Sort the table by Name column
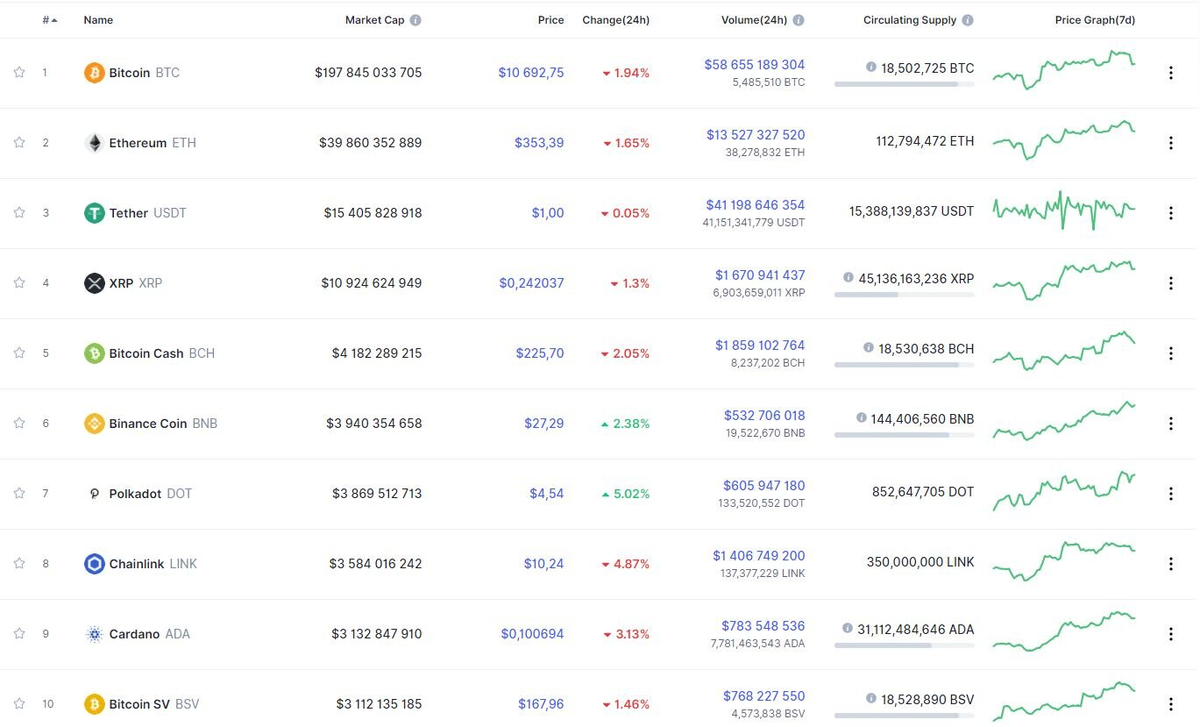This screenshot has height=727, width=1200. (98, 20)
